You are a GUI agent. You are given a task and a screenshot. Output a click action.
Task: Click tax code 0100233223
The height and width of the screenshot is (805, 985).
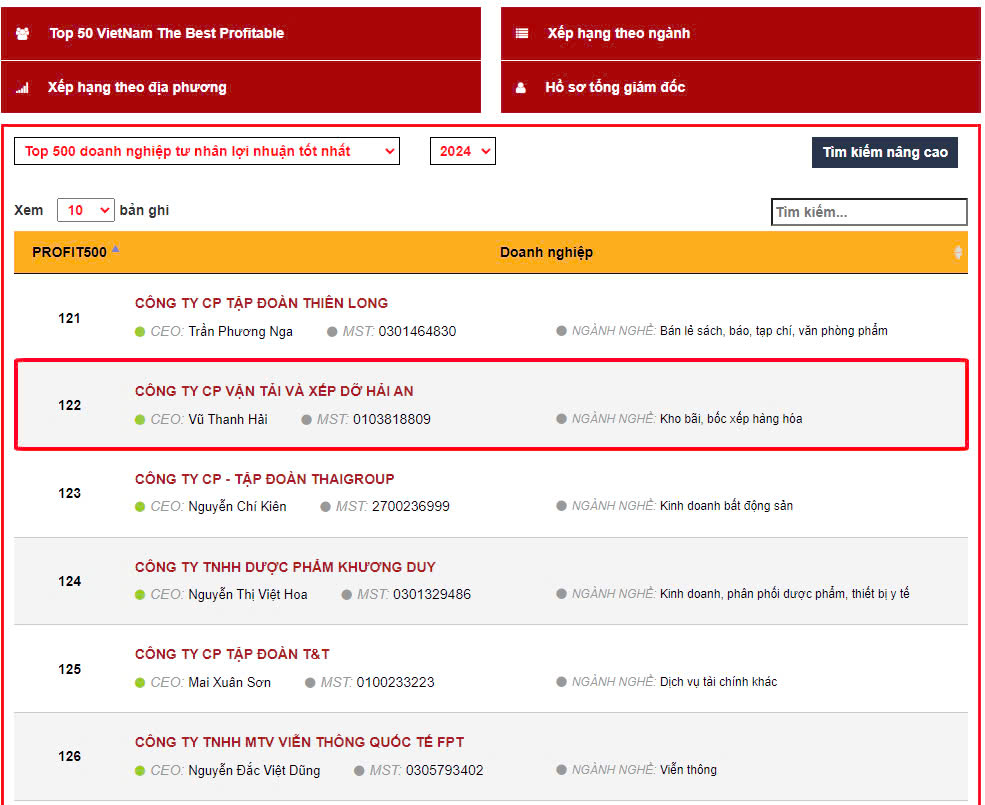tap(396, 682)
